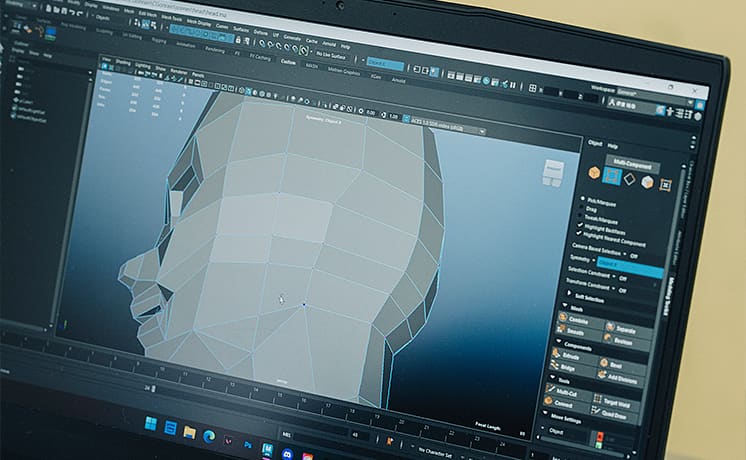Open File Explorer from the taskbar

point(189,432)
